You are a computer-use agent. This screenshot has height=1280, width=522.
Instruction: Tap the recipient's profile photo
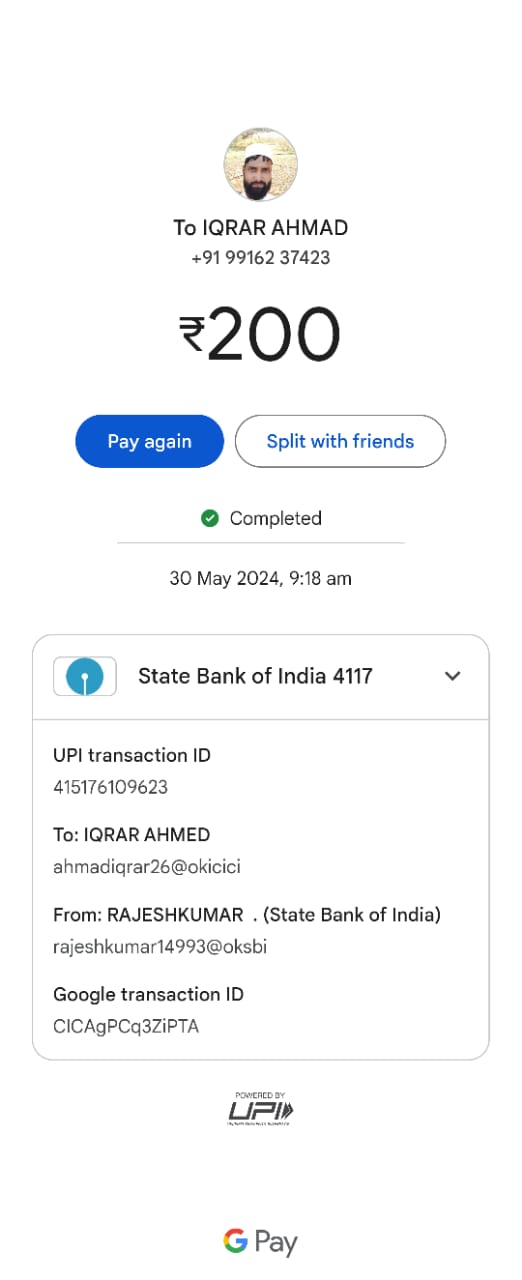260,164
